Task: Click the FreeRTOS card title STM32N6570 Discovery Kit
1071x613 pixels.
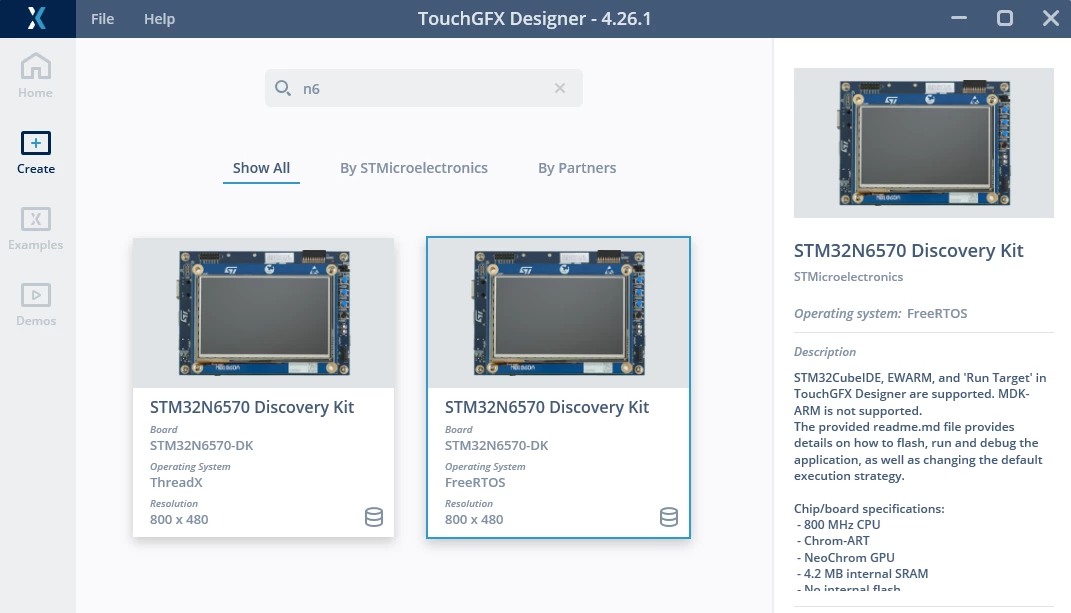Action: (x=547, y=407)
